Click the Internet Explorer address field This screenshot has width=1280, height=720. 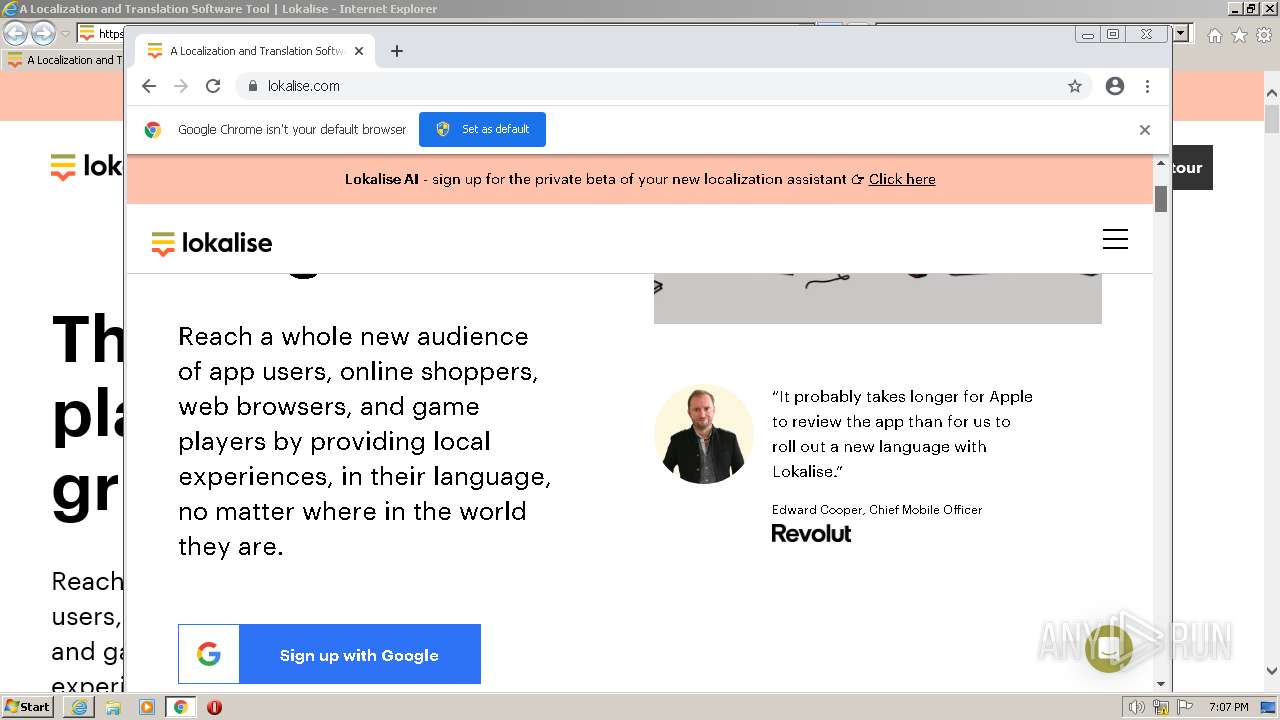pos(100,33)
